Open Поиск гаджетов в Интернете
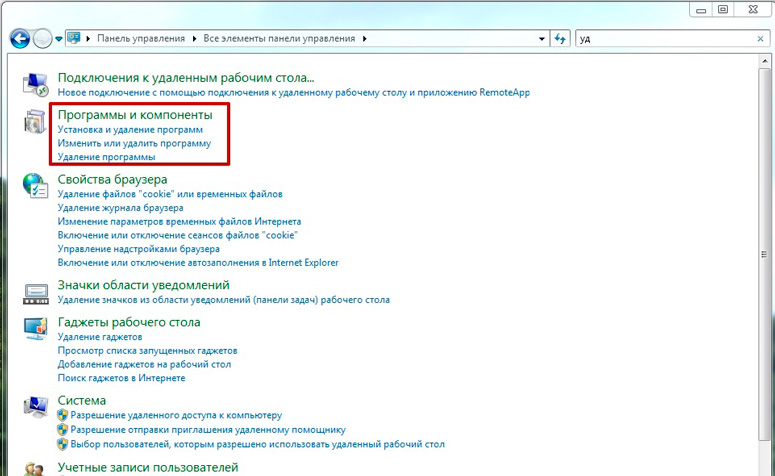This screenshot has width=775, height=476. pos(121,378)
